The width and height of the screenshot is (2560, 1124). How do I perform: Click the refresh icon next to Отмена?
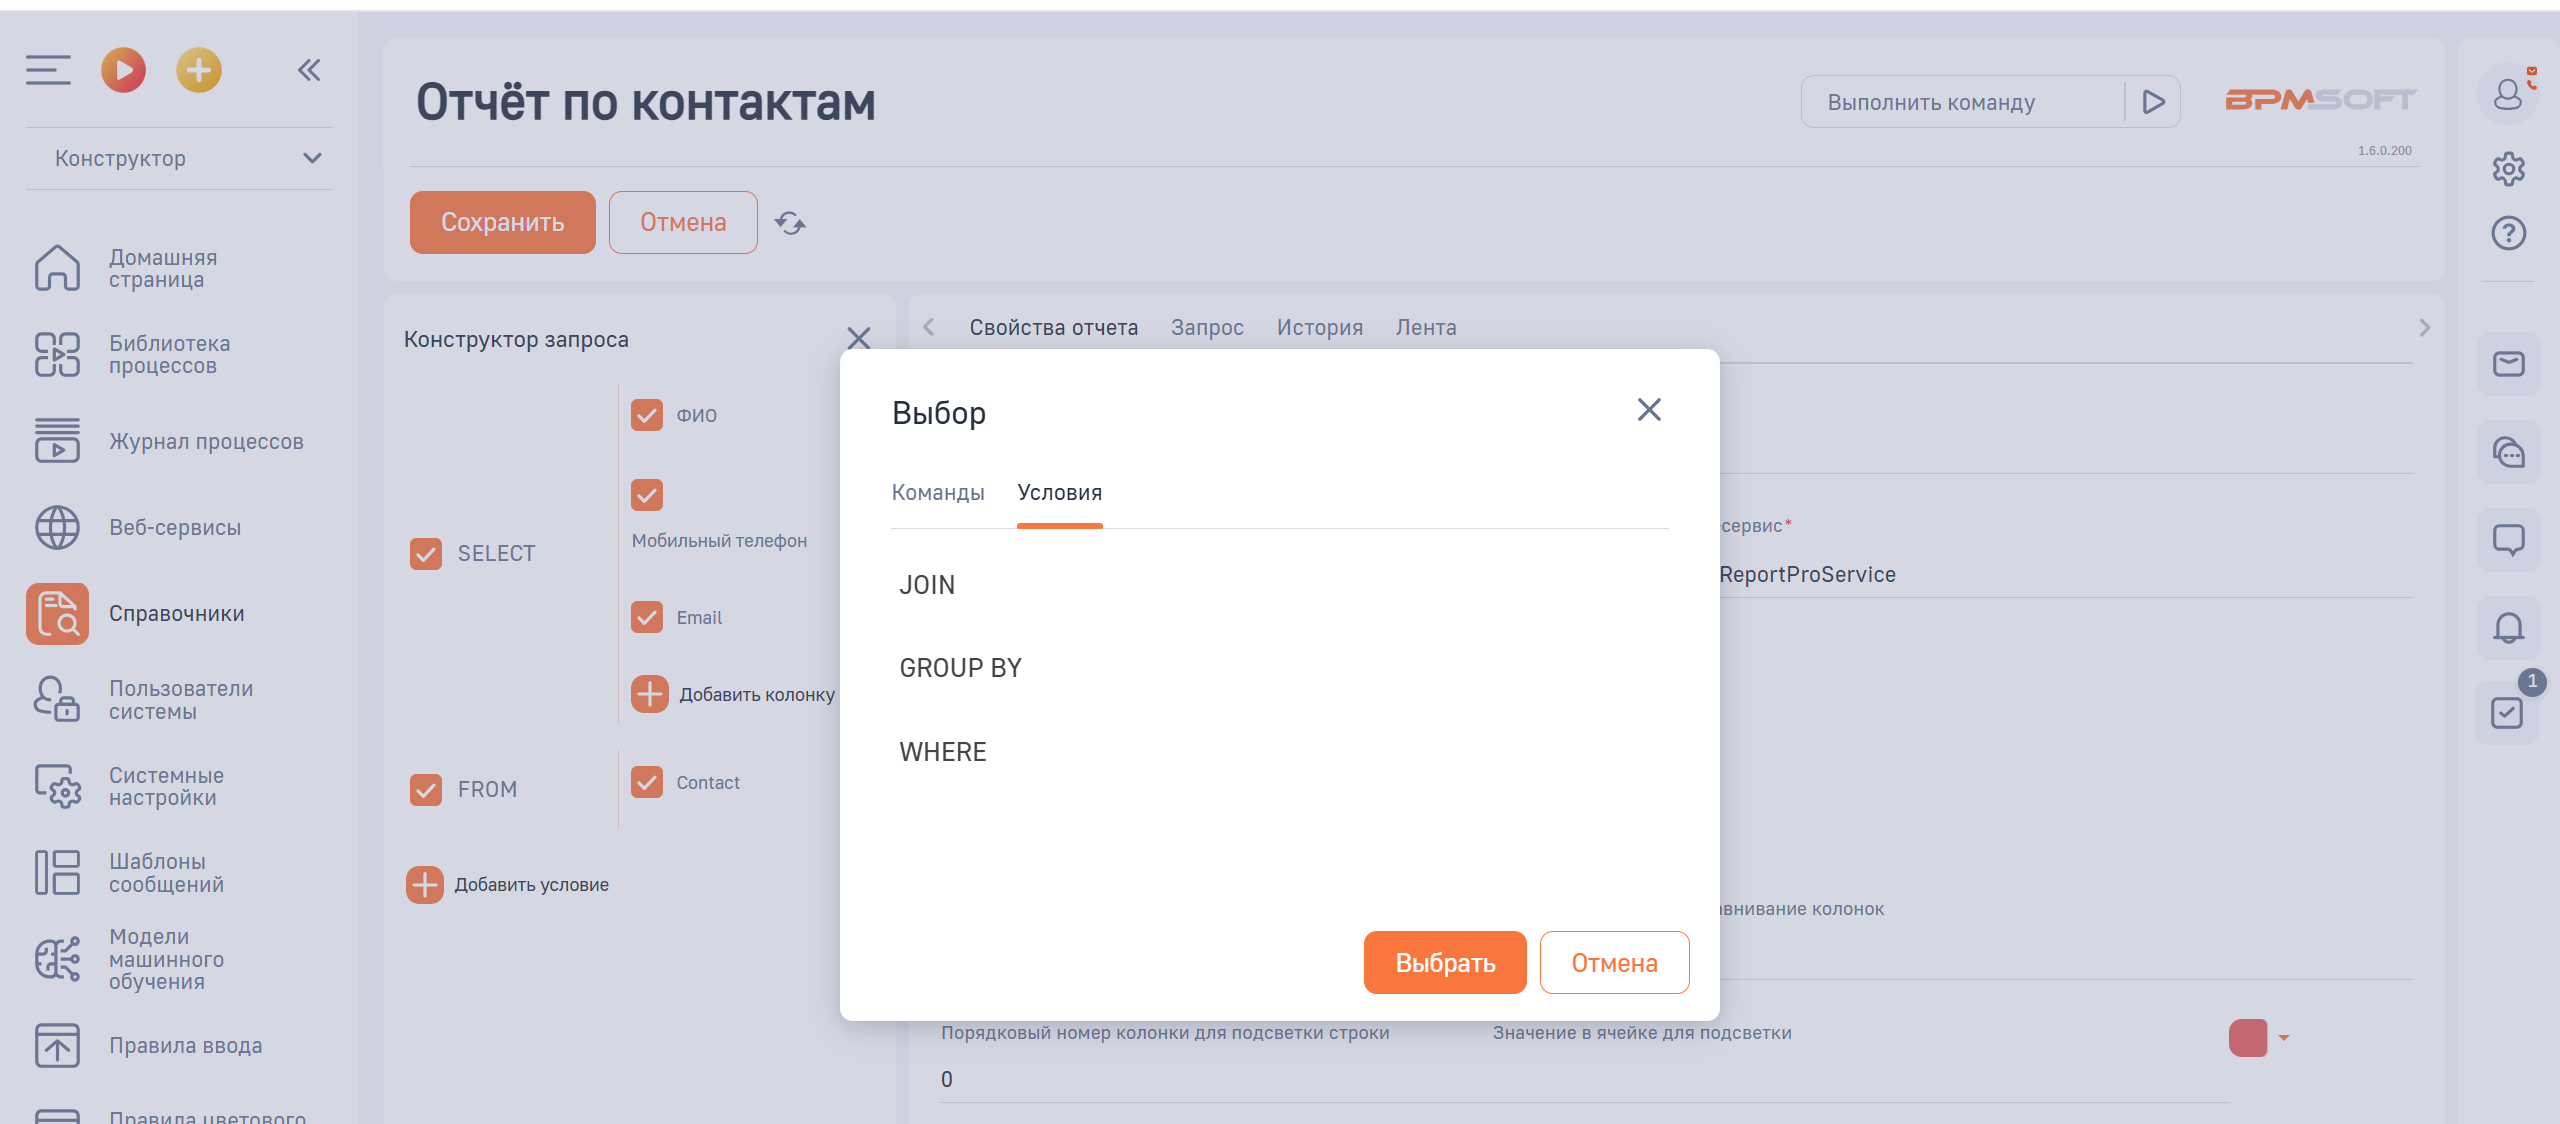click(790, 223)
